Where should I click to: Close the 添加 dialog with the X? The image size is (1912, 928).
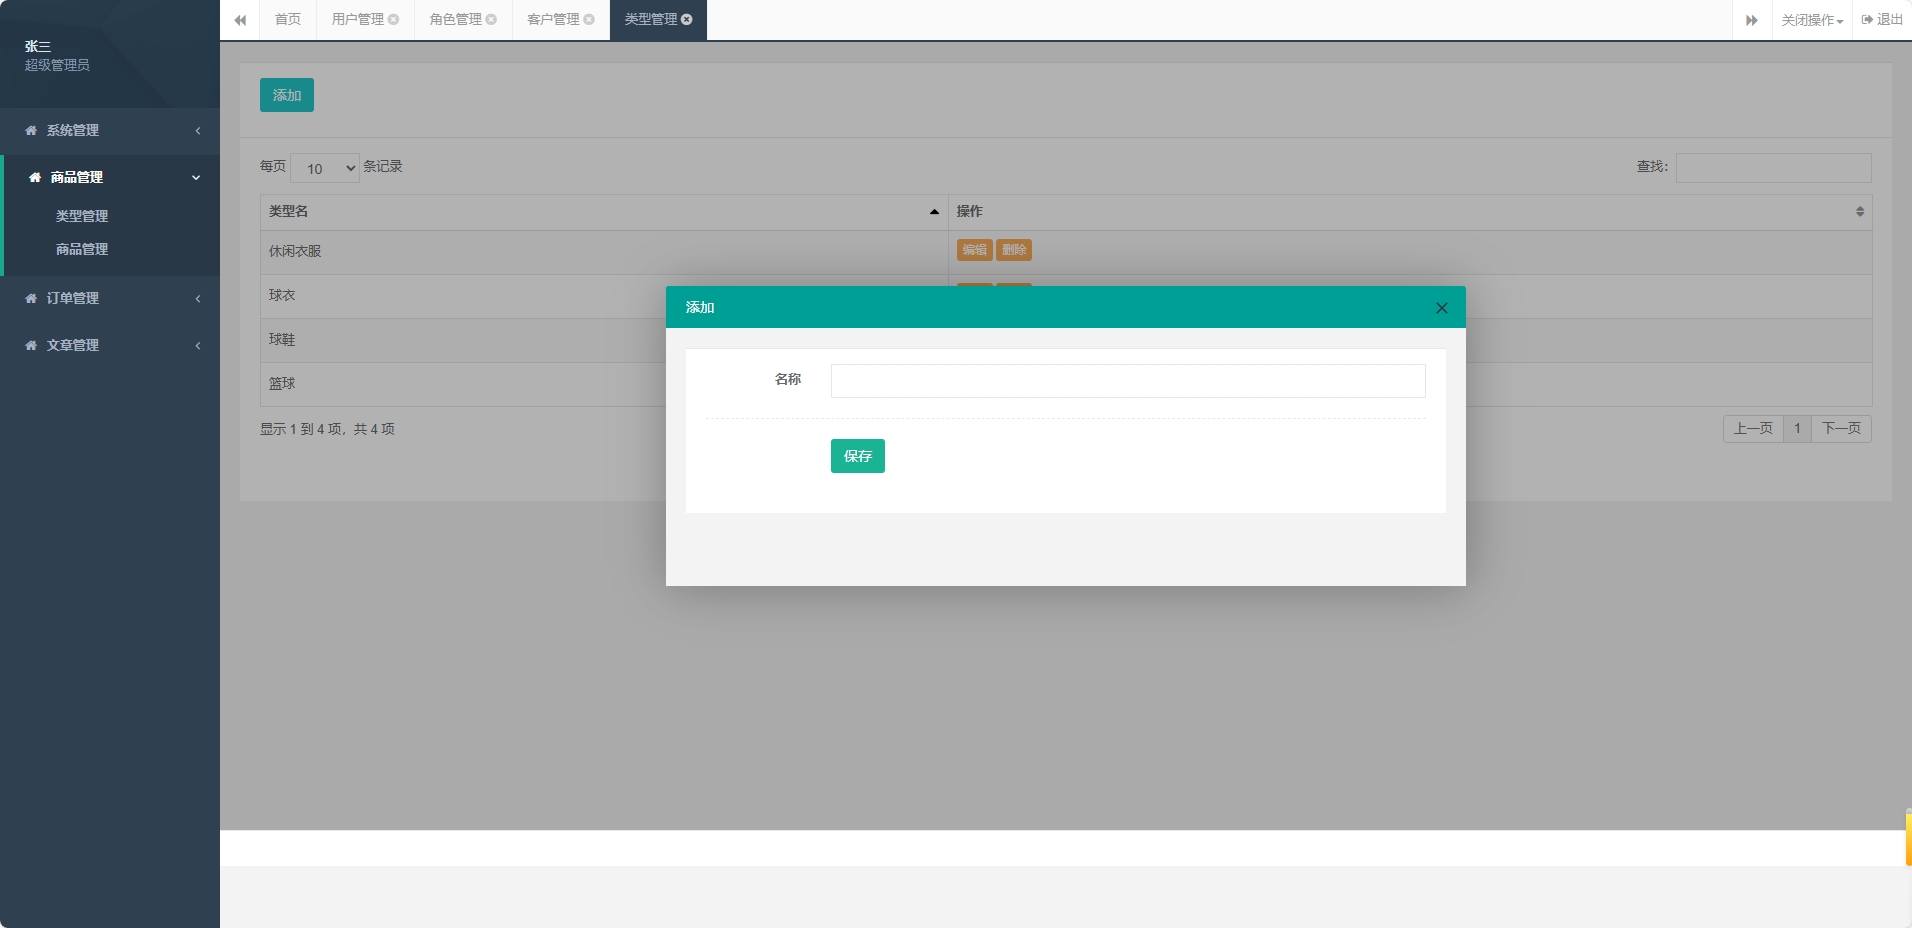point(1442,308)
